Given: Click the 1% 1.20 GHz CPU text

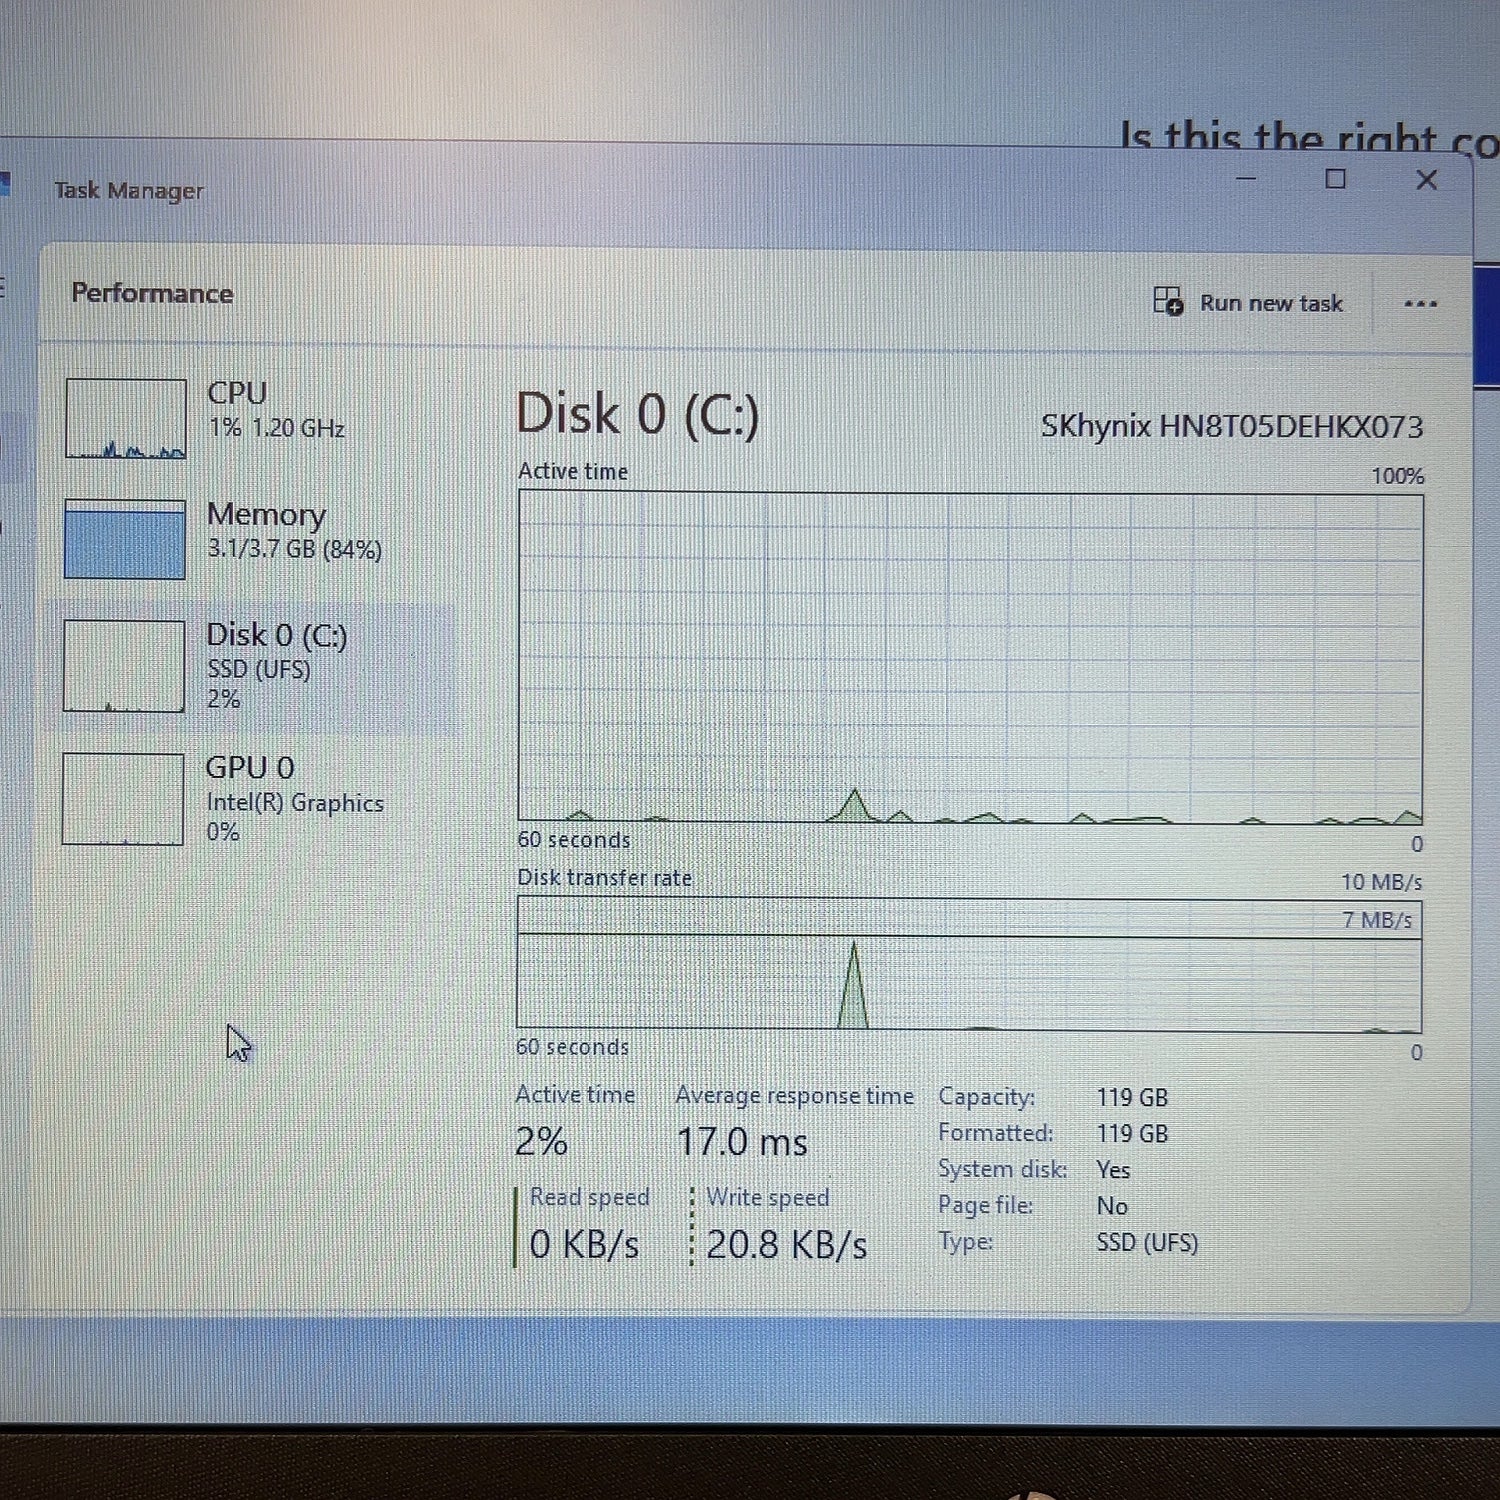Looking at the screenshot, I should [x=277, y=428].
